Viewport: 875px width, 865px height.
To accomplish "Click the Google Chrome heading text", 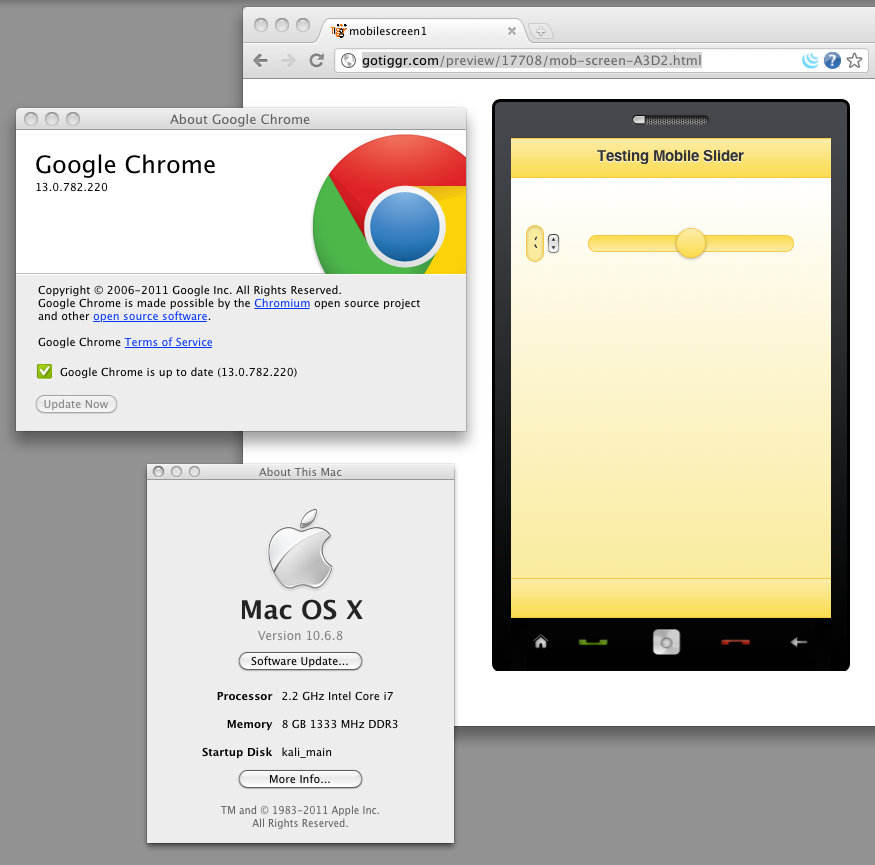I will click(125, 165).
